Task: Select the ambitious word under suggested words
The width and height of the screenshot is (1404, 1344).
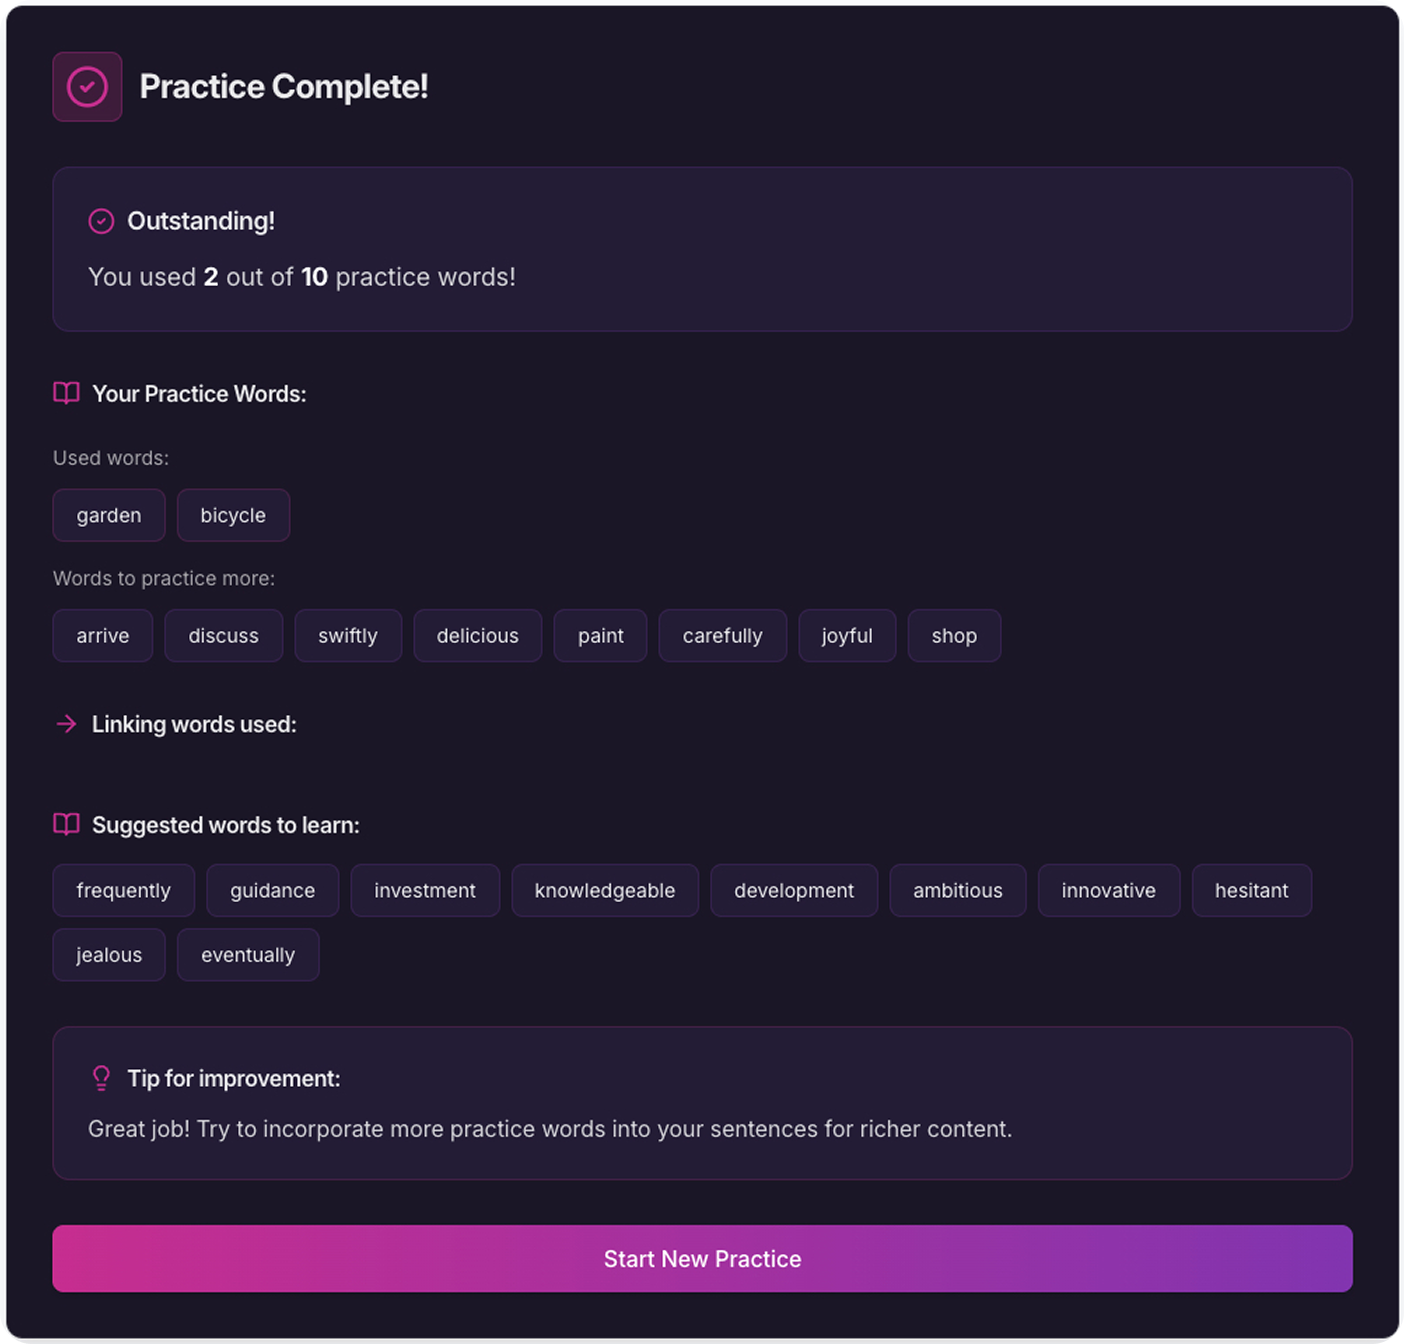Action: pos(957,890)
